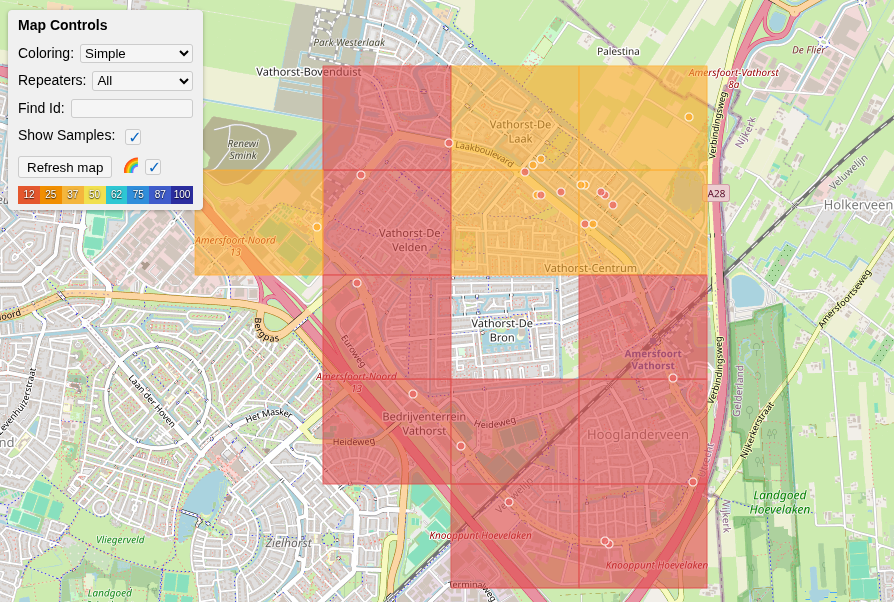Click the rainbow legend icon
Image resolution: width=894 pixels, height=602 pixels.
[131, 166]
